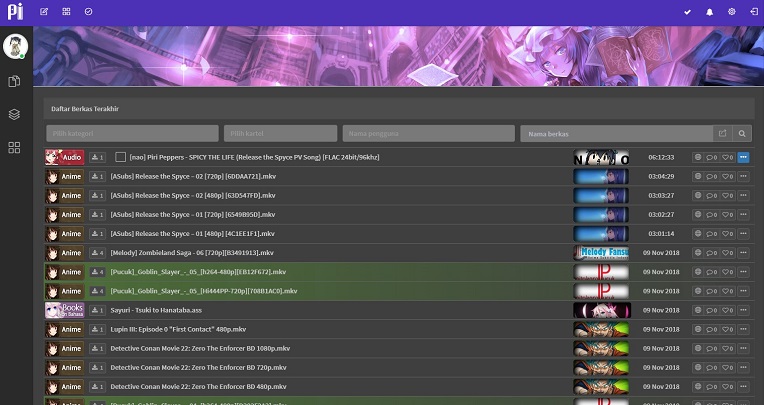This screenshot has width=764, height=405.
Task: Open the edit pencil icon in the top bar
Action: [44, 11]
